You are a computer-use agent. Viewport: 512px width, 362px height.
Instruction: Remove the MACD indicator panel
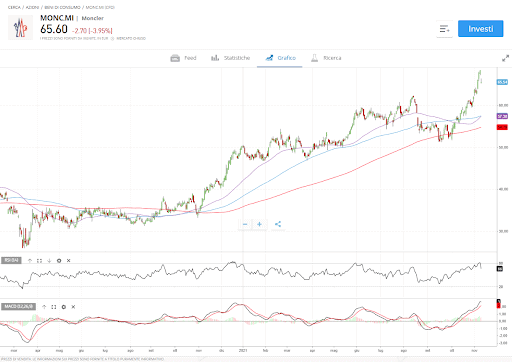73,307
